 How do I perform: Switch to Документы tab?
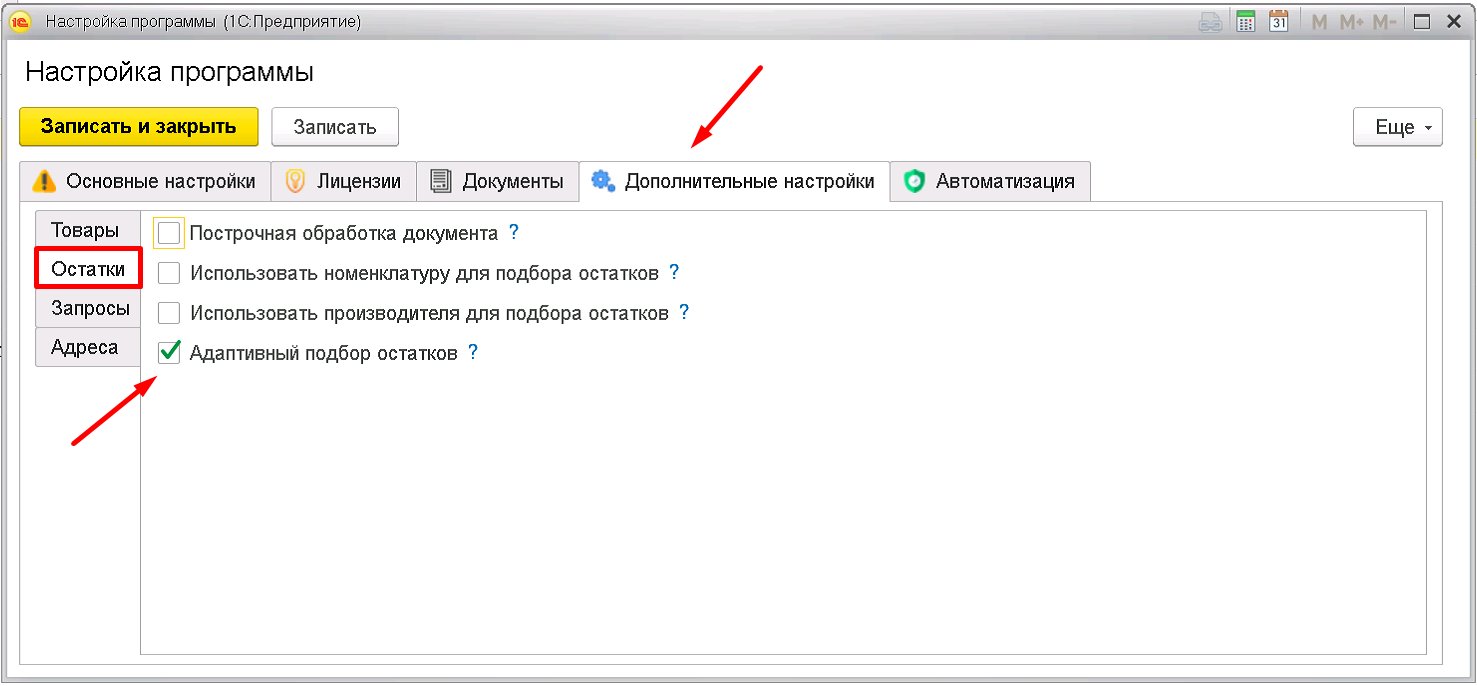point(497,181)
